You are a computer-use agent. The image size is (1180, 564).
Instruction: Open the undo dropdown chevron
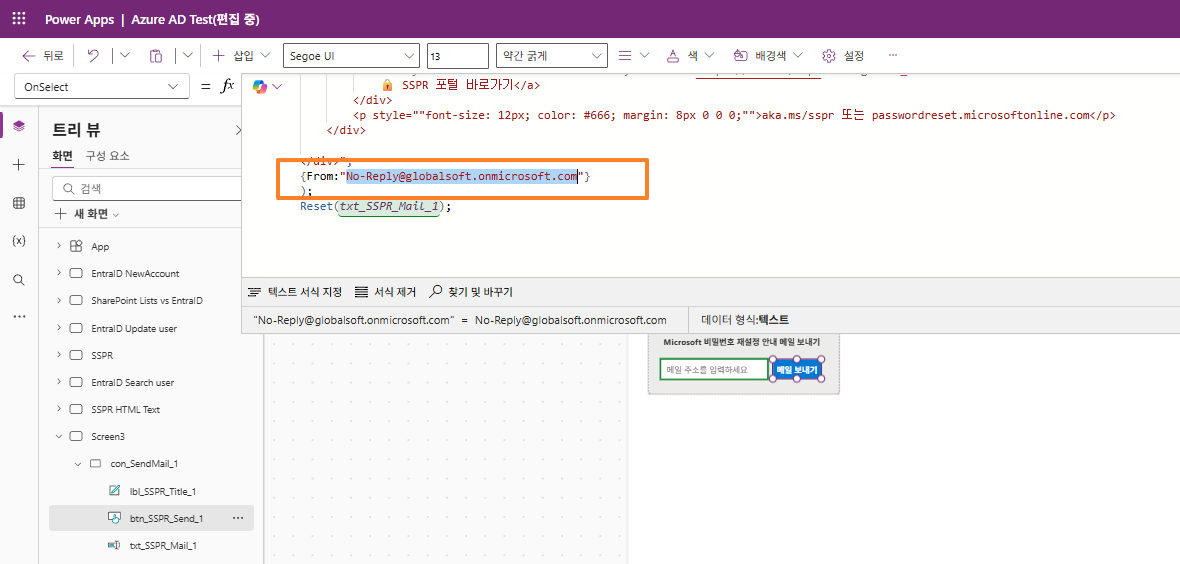coord(125,56)
